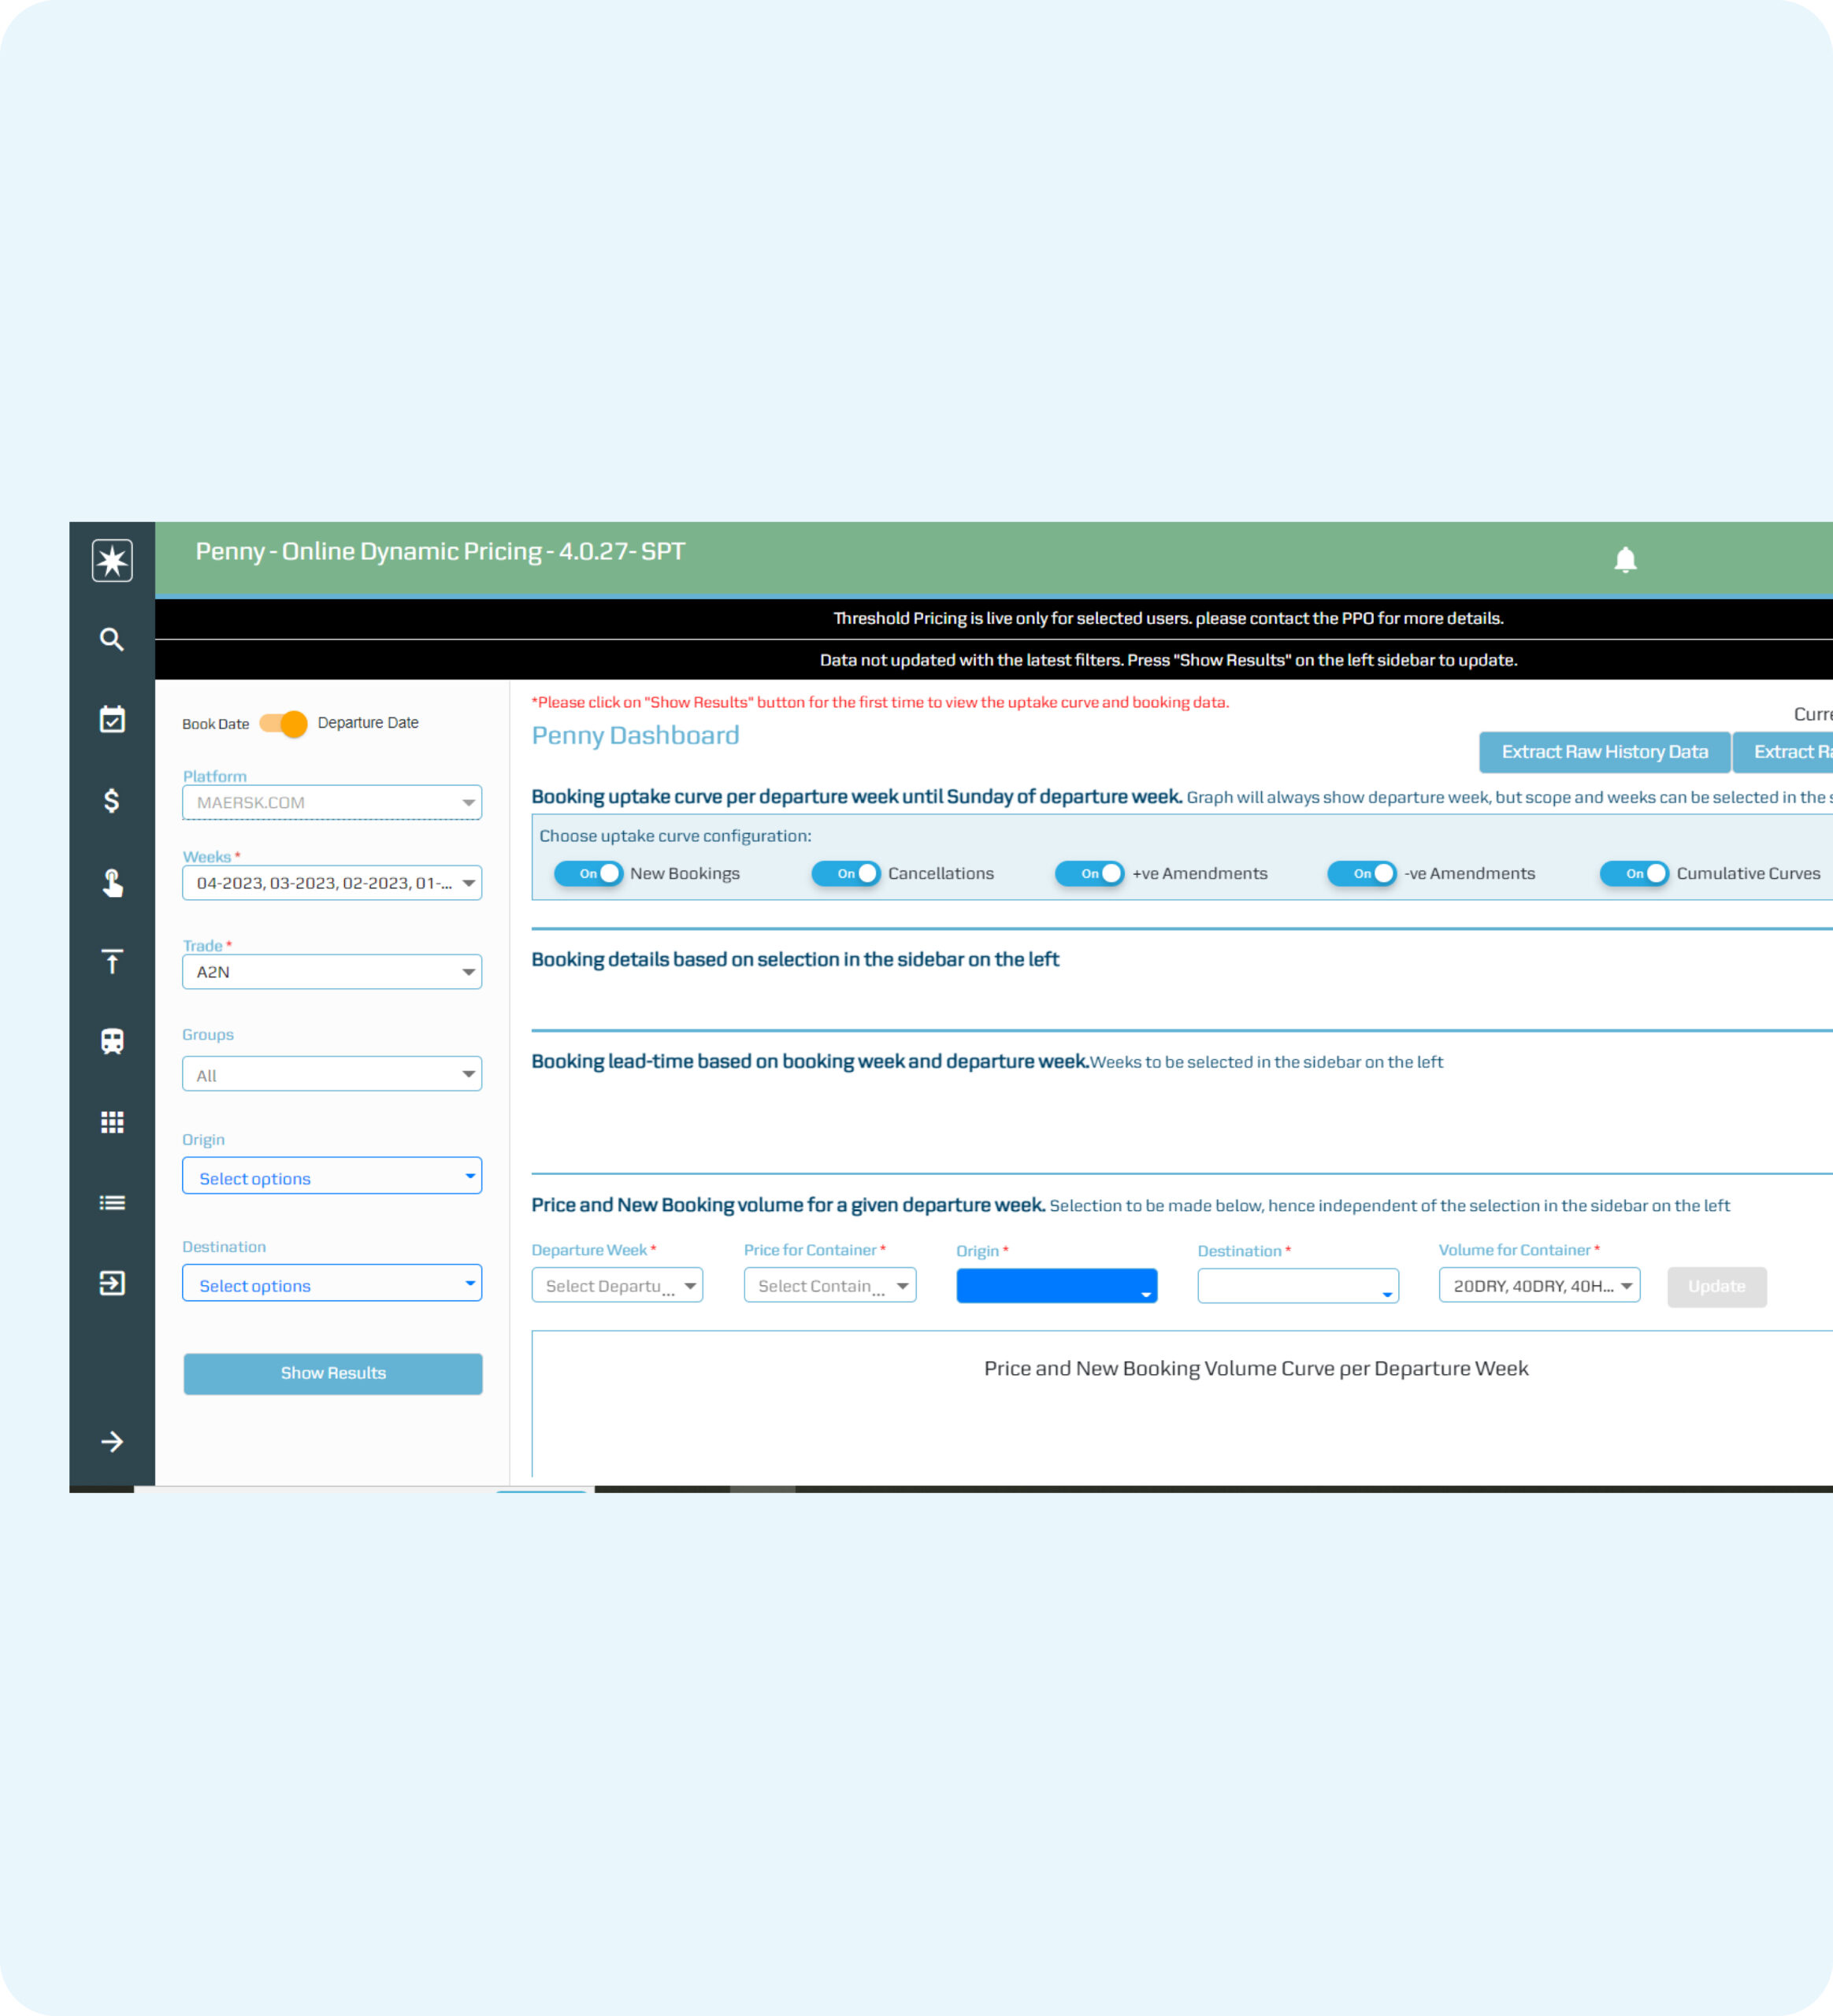Expand sidebar with the right arrow icon
Viewport: 1833px width, 2016px height.
click(x=112, y=1442)
